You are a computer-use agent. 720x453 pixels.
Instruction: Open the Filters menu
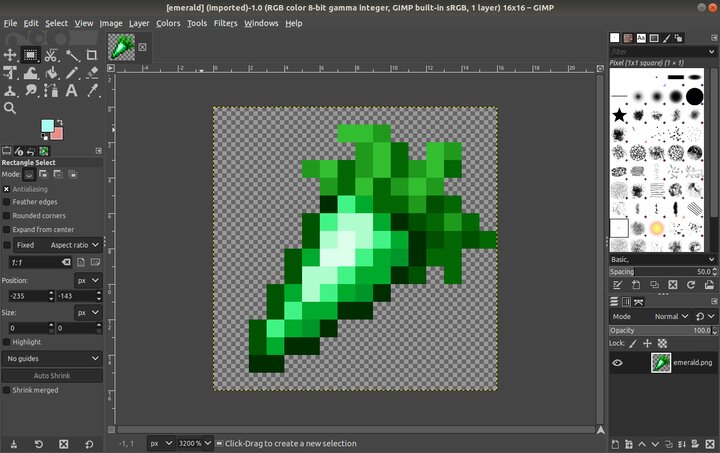point(225,23)
